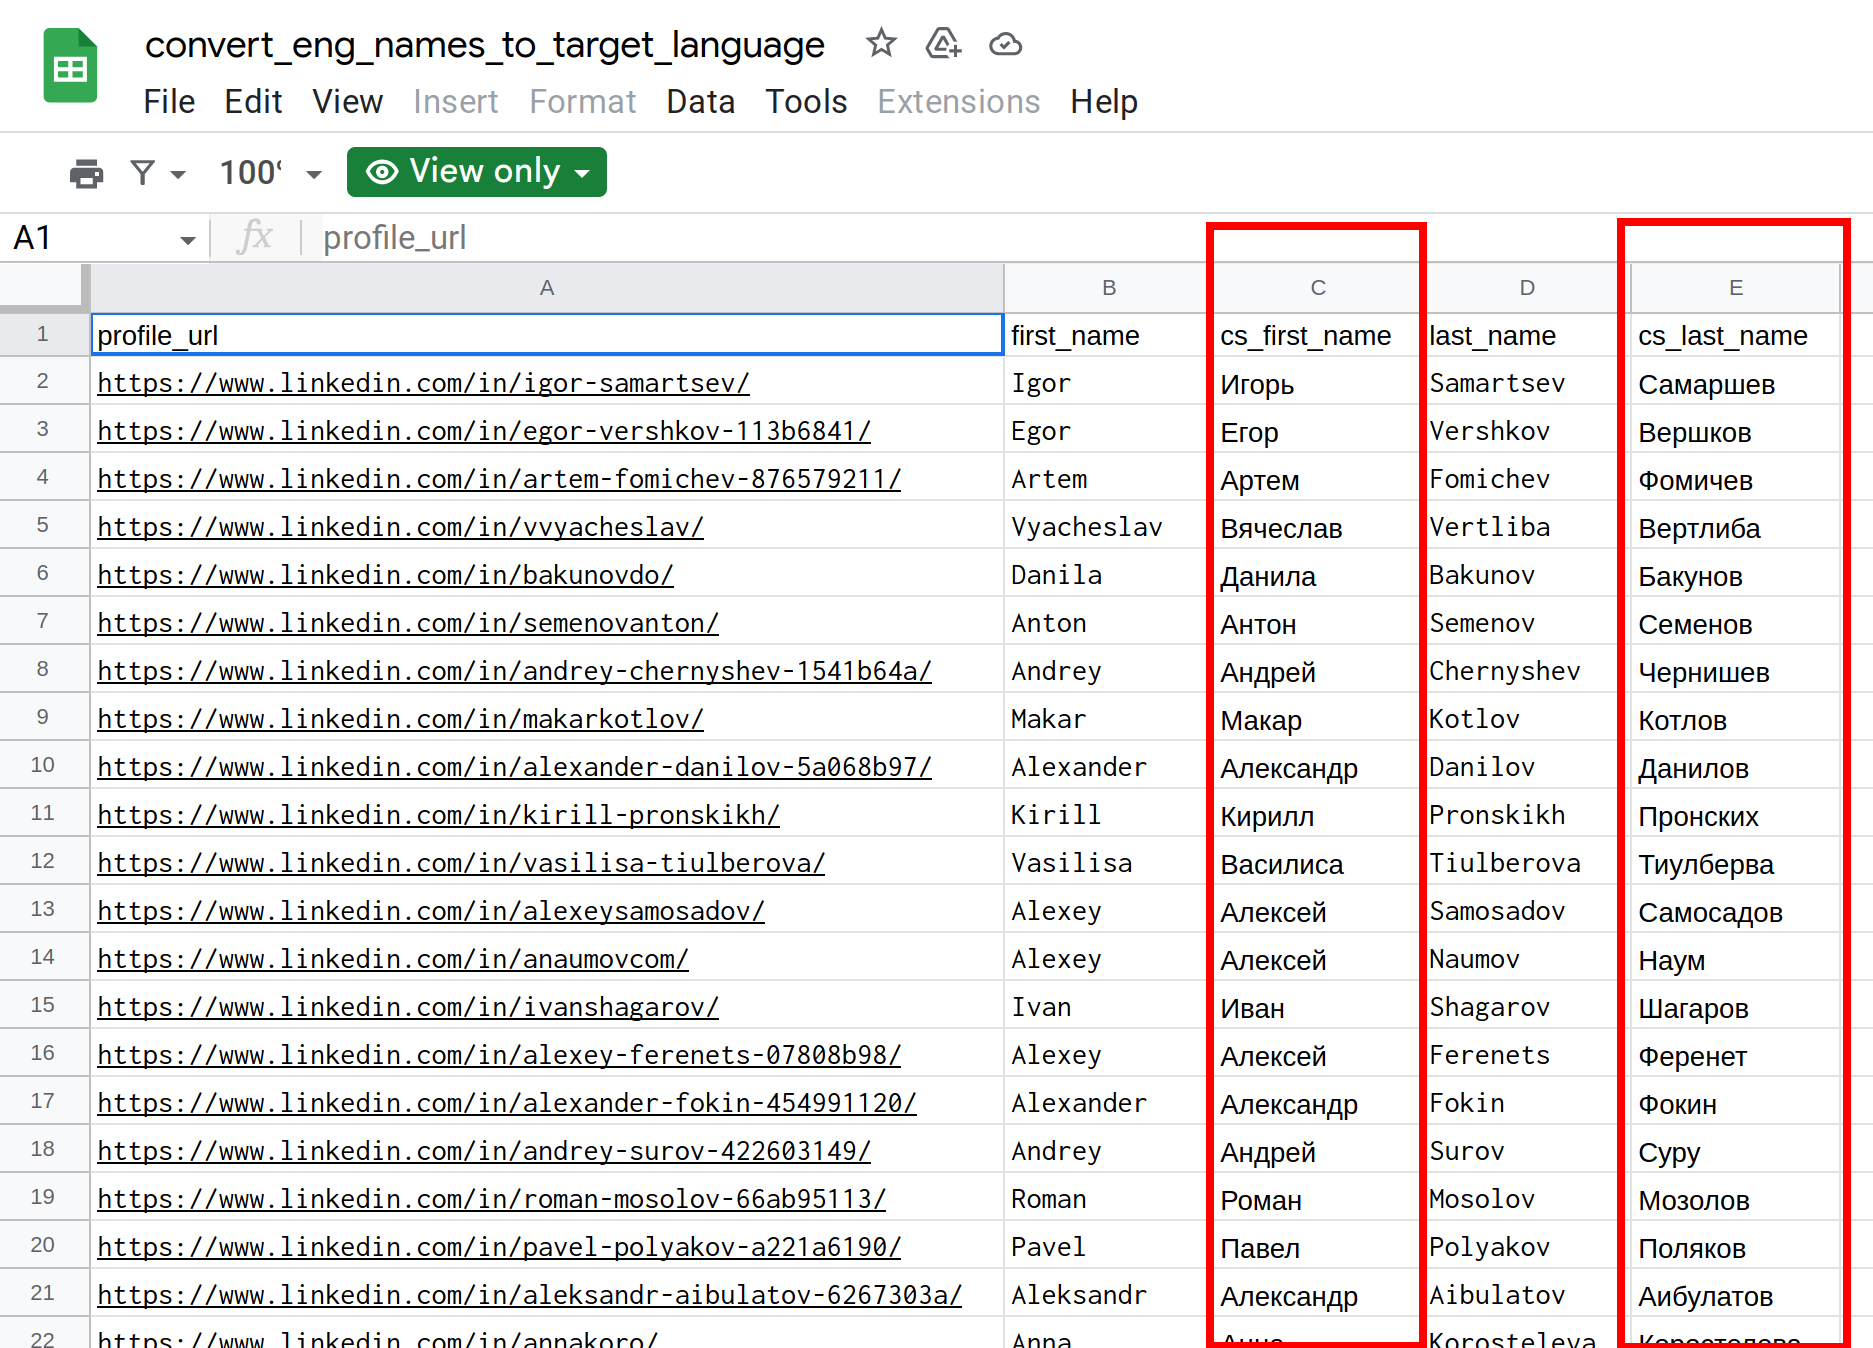The image size is (1873, 1348).
Task: Select row 10 header
Action: [43, 765]
